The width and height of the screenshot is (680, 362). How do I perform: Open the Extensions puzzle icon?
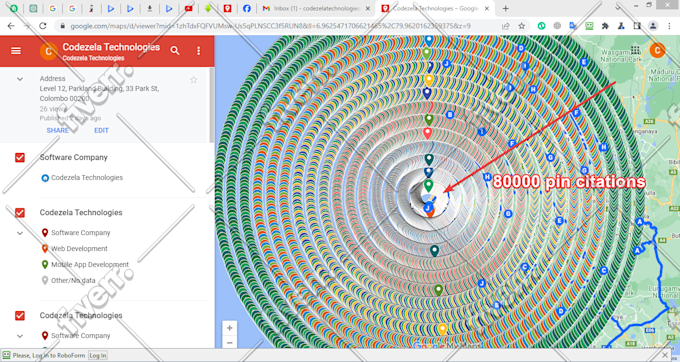[x=605, y=26]
